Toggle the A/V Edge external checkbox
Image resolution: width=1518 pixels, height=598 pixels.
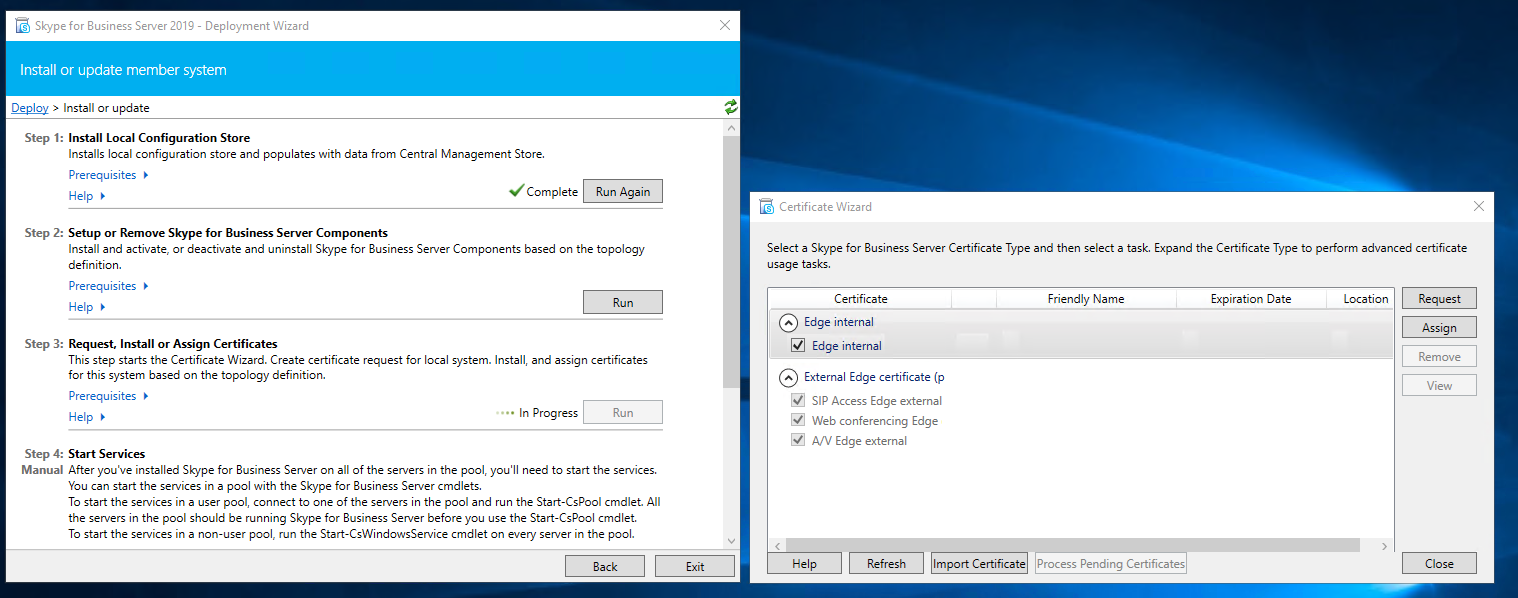tap(798, 441)
